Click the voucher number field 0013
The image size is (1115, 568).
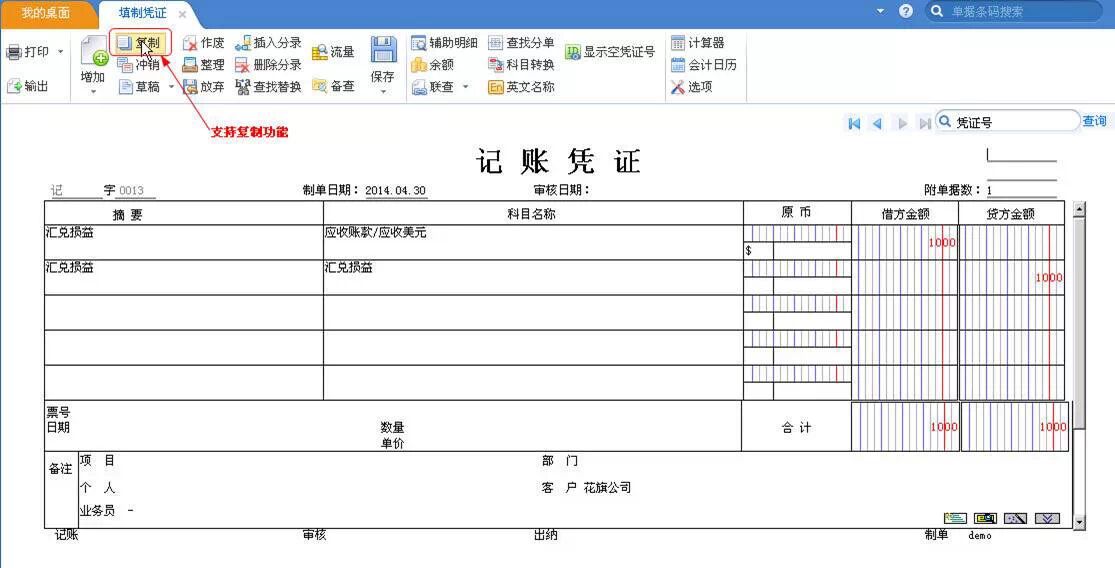(x=137, y=191)
